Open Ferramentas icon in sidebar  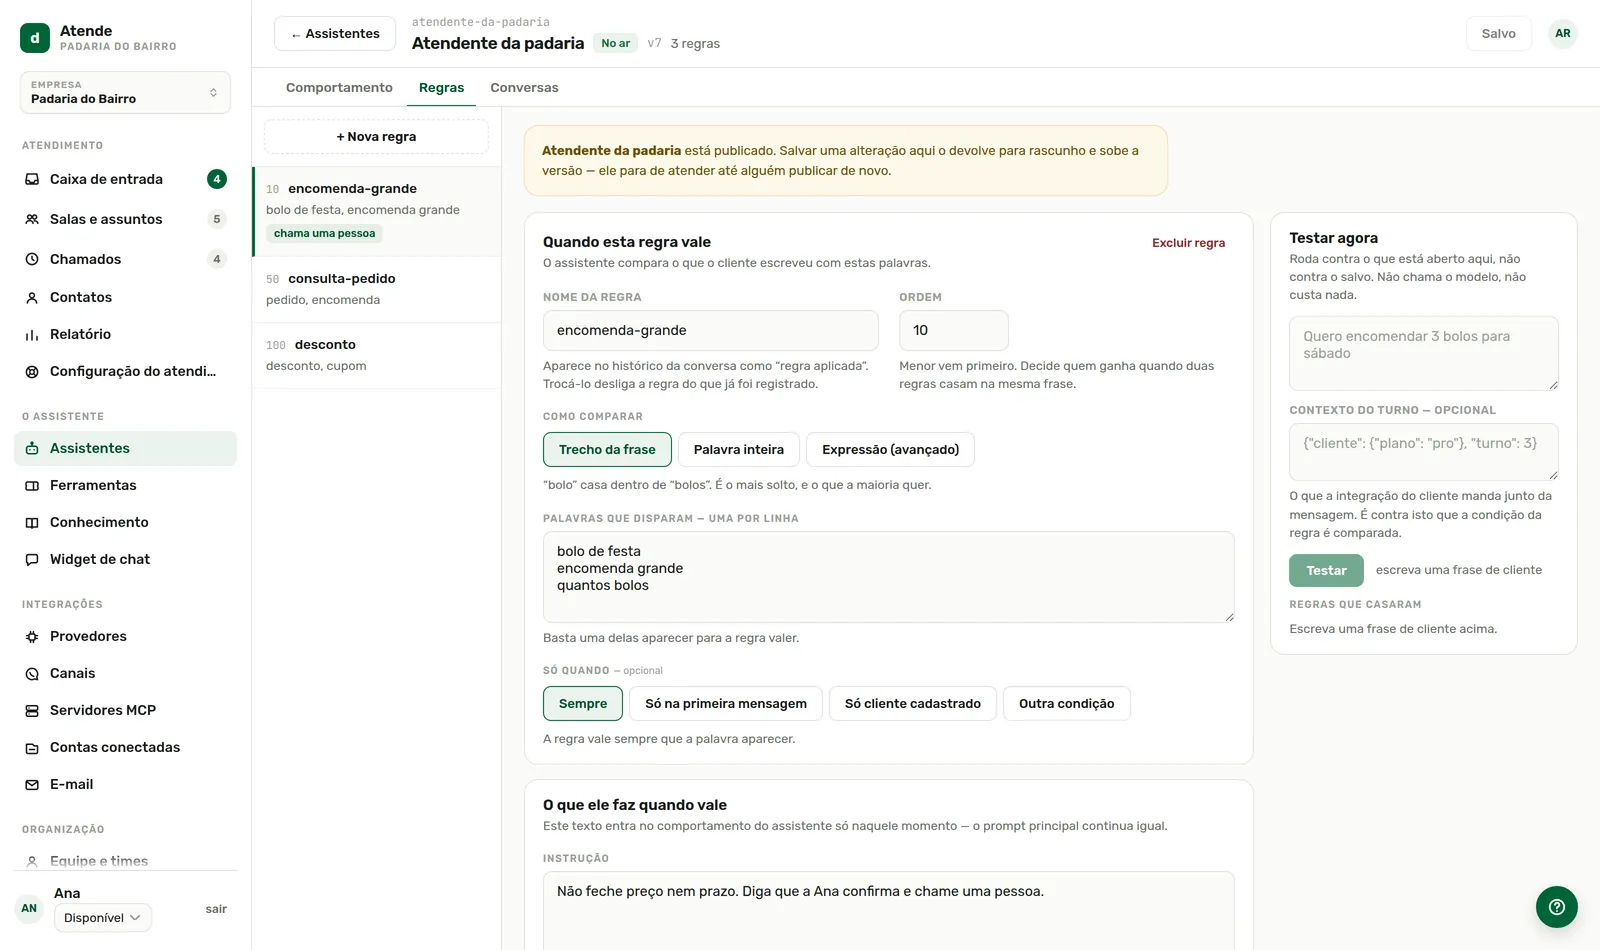point(32,485)
